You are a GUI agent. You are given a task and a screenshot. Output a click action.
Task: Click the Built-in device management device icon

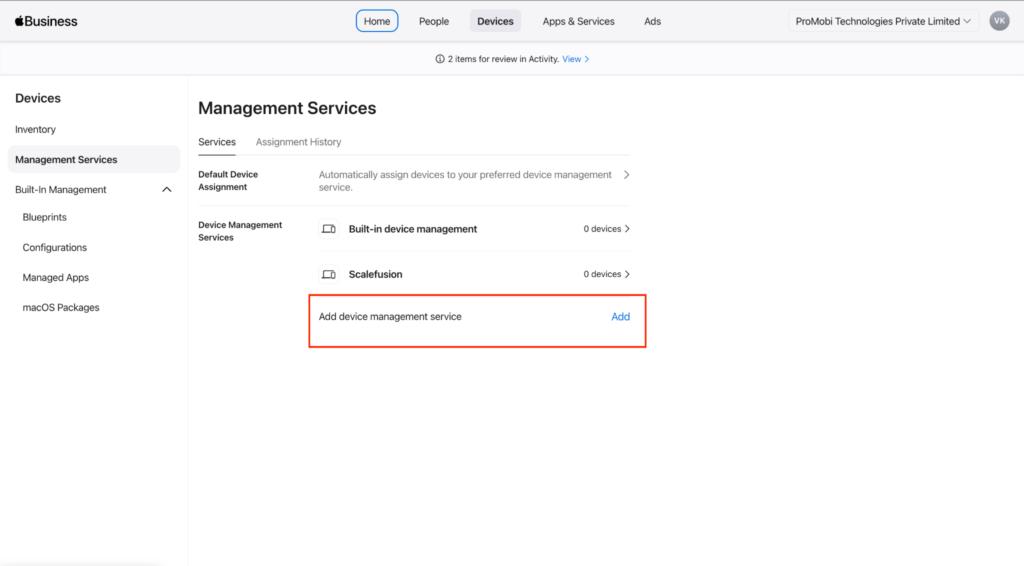pyautogui.click(x=328, y=229)
